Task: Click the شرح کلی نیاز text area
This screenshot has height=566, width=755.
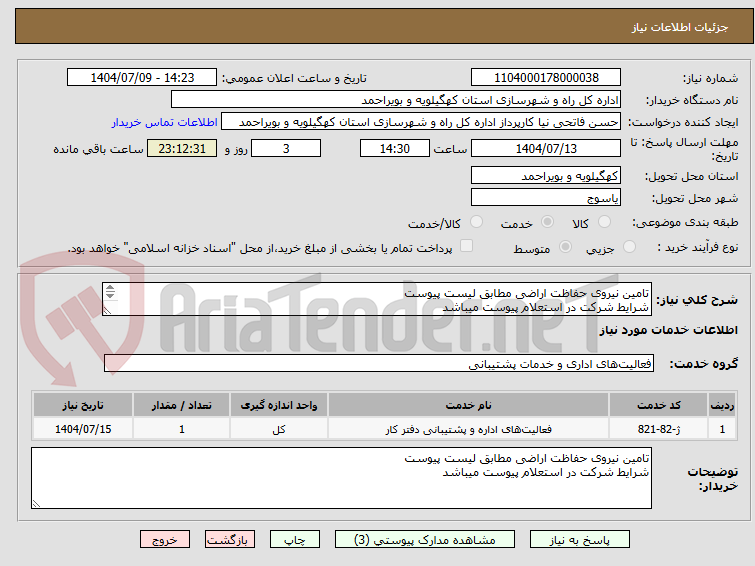Action: click(377, 299)
